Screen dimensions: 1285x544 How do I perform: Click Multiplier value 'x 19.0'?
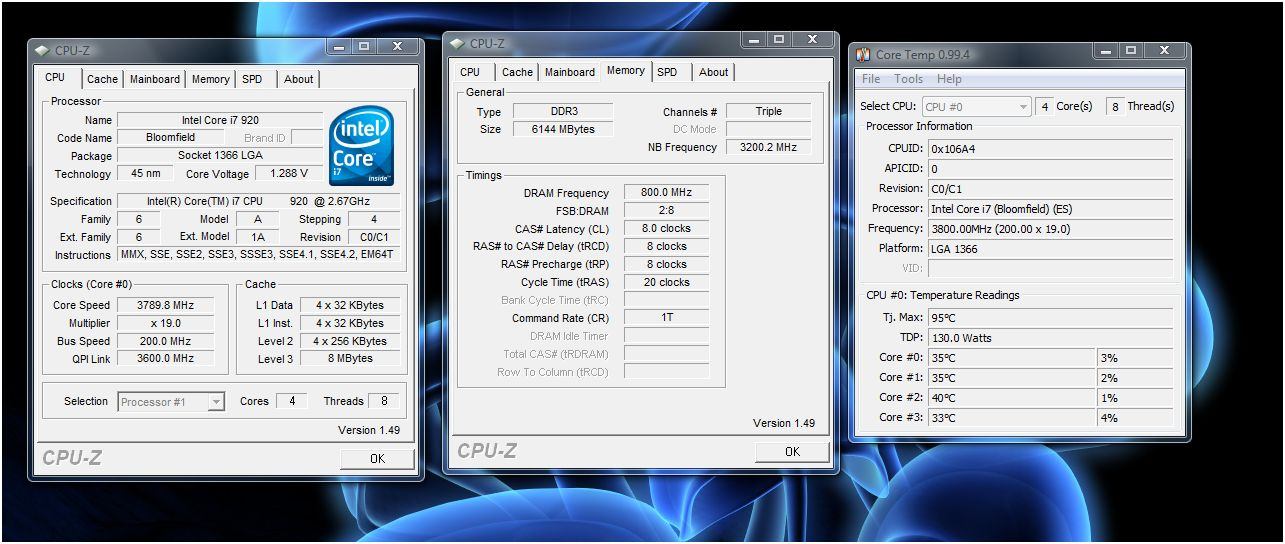[x=165, y=323]
